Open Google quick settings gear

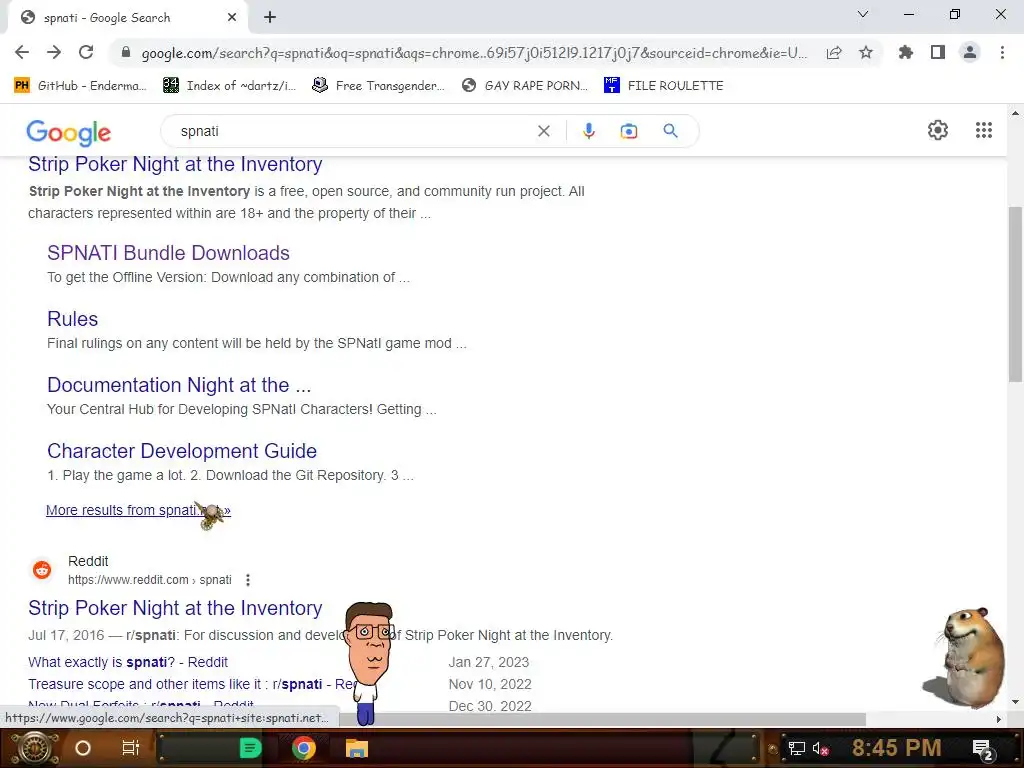point(938,130)
